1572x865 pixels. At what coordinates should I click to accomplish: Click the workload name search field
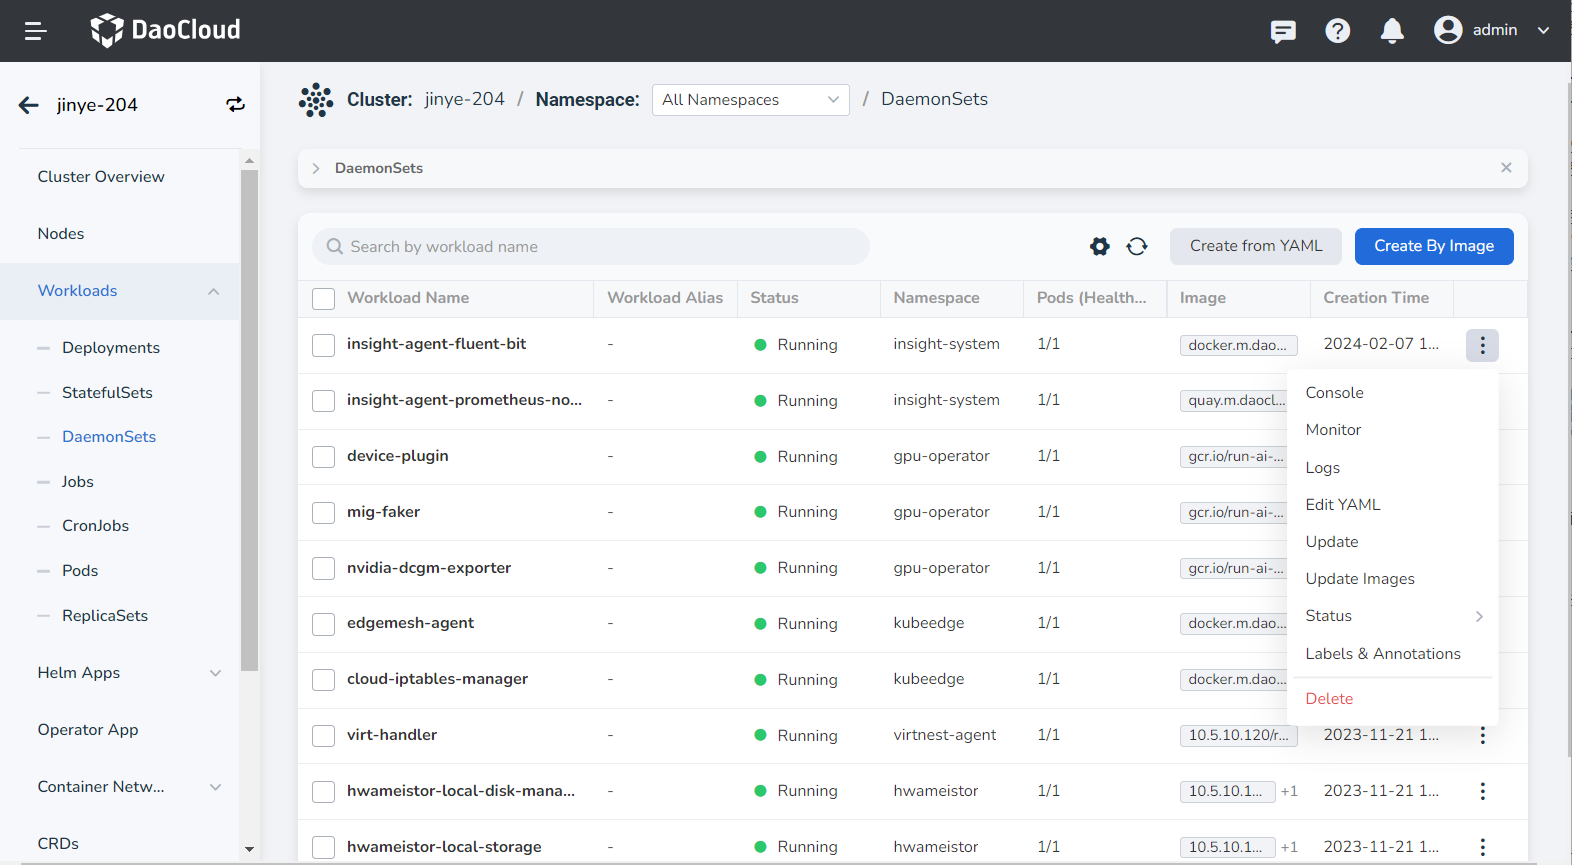[x=600, y=247]
